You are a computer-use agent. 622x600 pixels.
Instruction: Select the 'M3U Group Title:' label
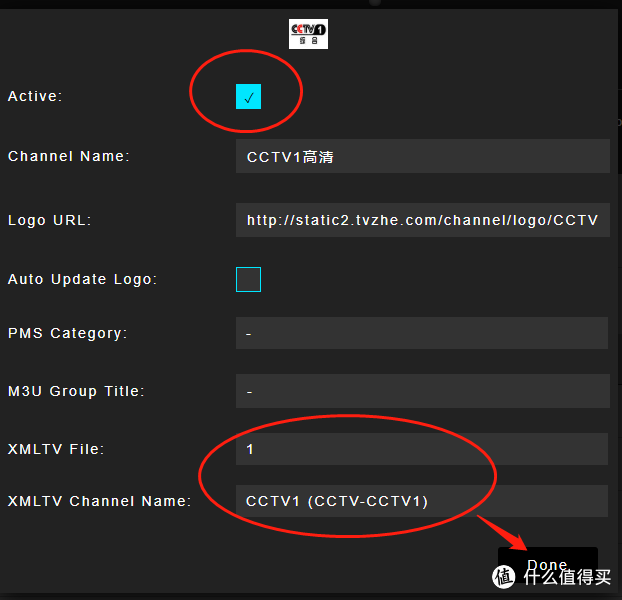click(x=76, y=391)
